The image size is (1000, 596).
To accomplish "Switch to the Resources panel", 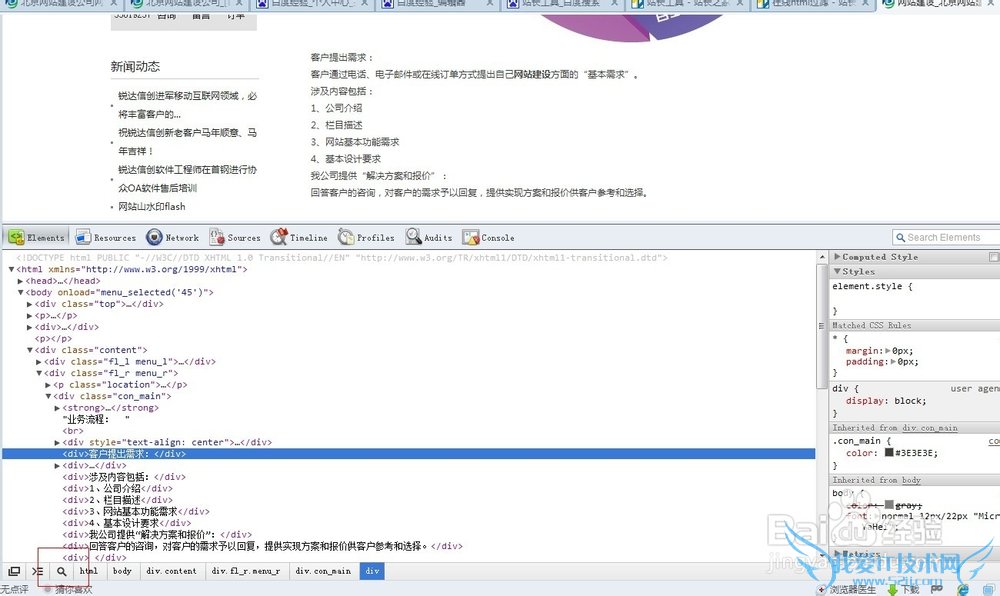I will (106, 238).
